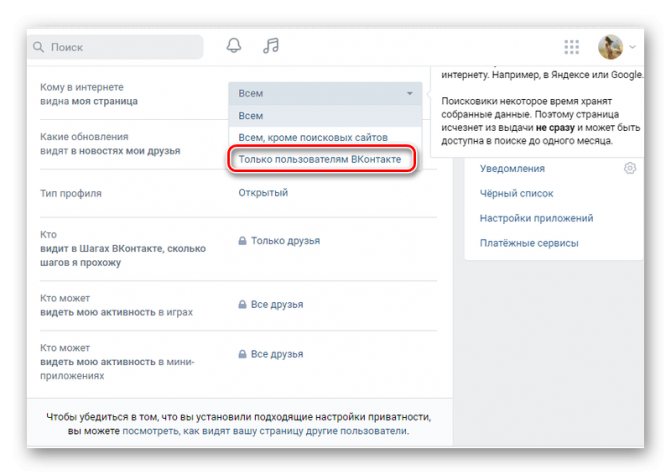Viewport: 671px width, 475px height.
Task: Open the Уведомления settings section
Action: tap(512, 168)
